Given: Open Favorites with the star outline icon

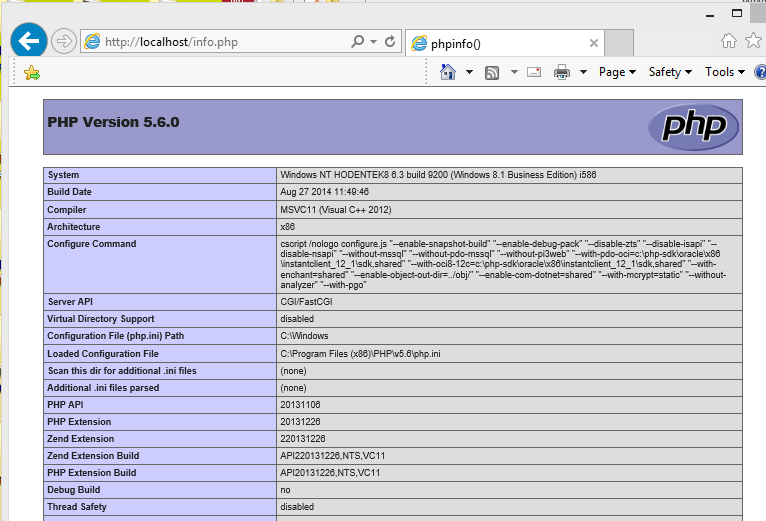Looking at the screenshot, I should coord(753,41).
